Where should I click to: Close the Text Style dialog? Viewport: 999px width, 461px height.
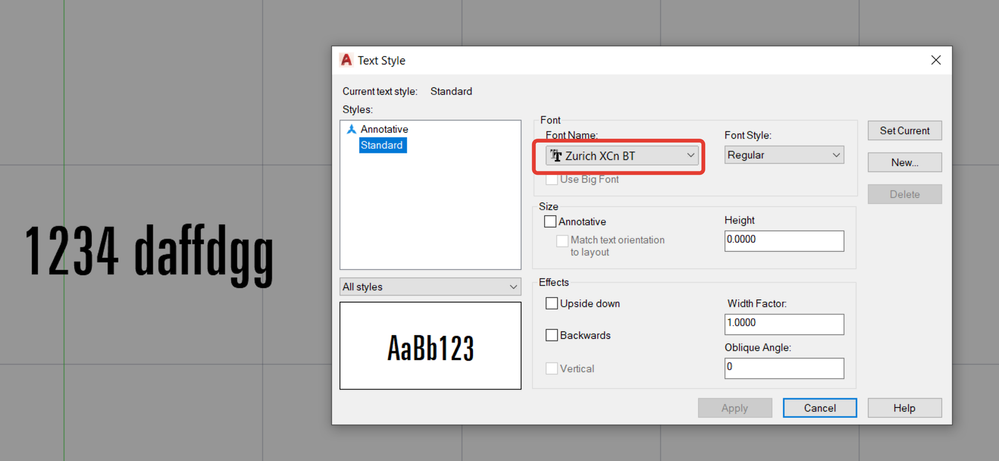[x=935, y=60]
